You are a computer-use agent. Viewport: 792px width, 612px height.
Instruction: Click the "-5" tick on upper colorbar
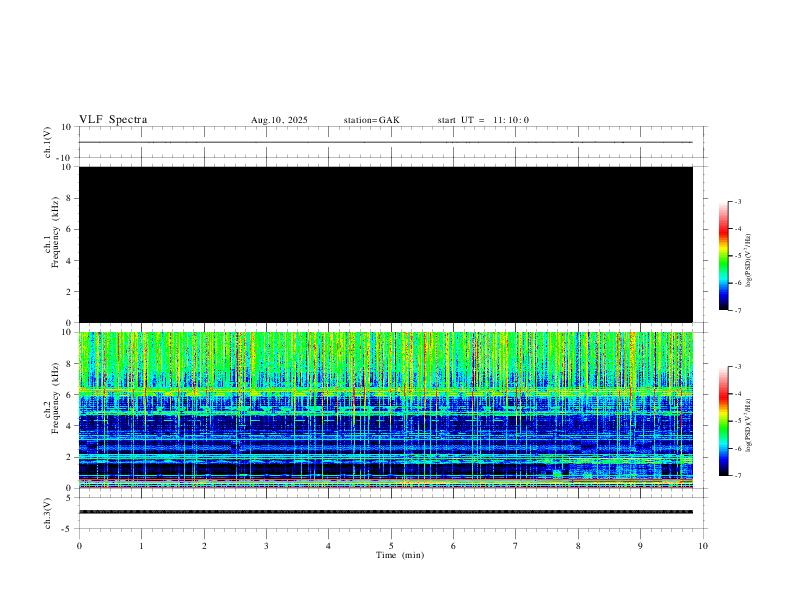pyautogui.click(x=737, y=256)
